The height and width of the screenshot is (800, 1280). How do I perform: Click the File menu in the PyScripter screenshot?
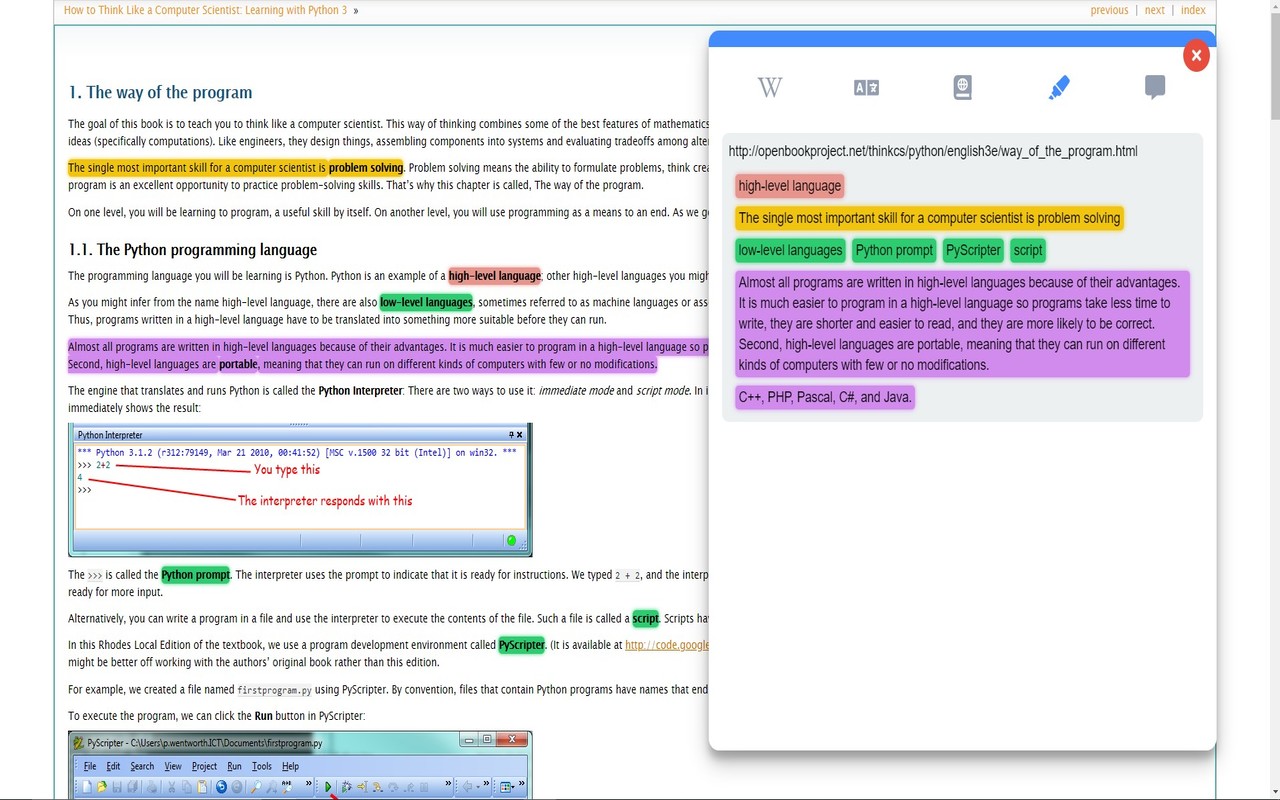[x=90, y=766]
